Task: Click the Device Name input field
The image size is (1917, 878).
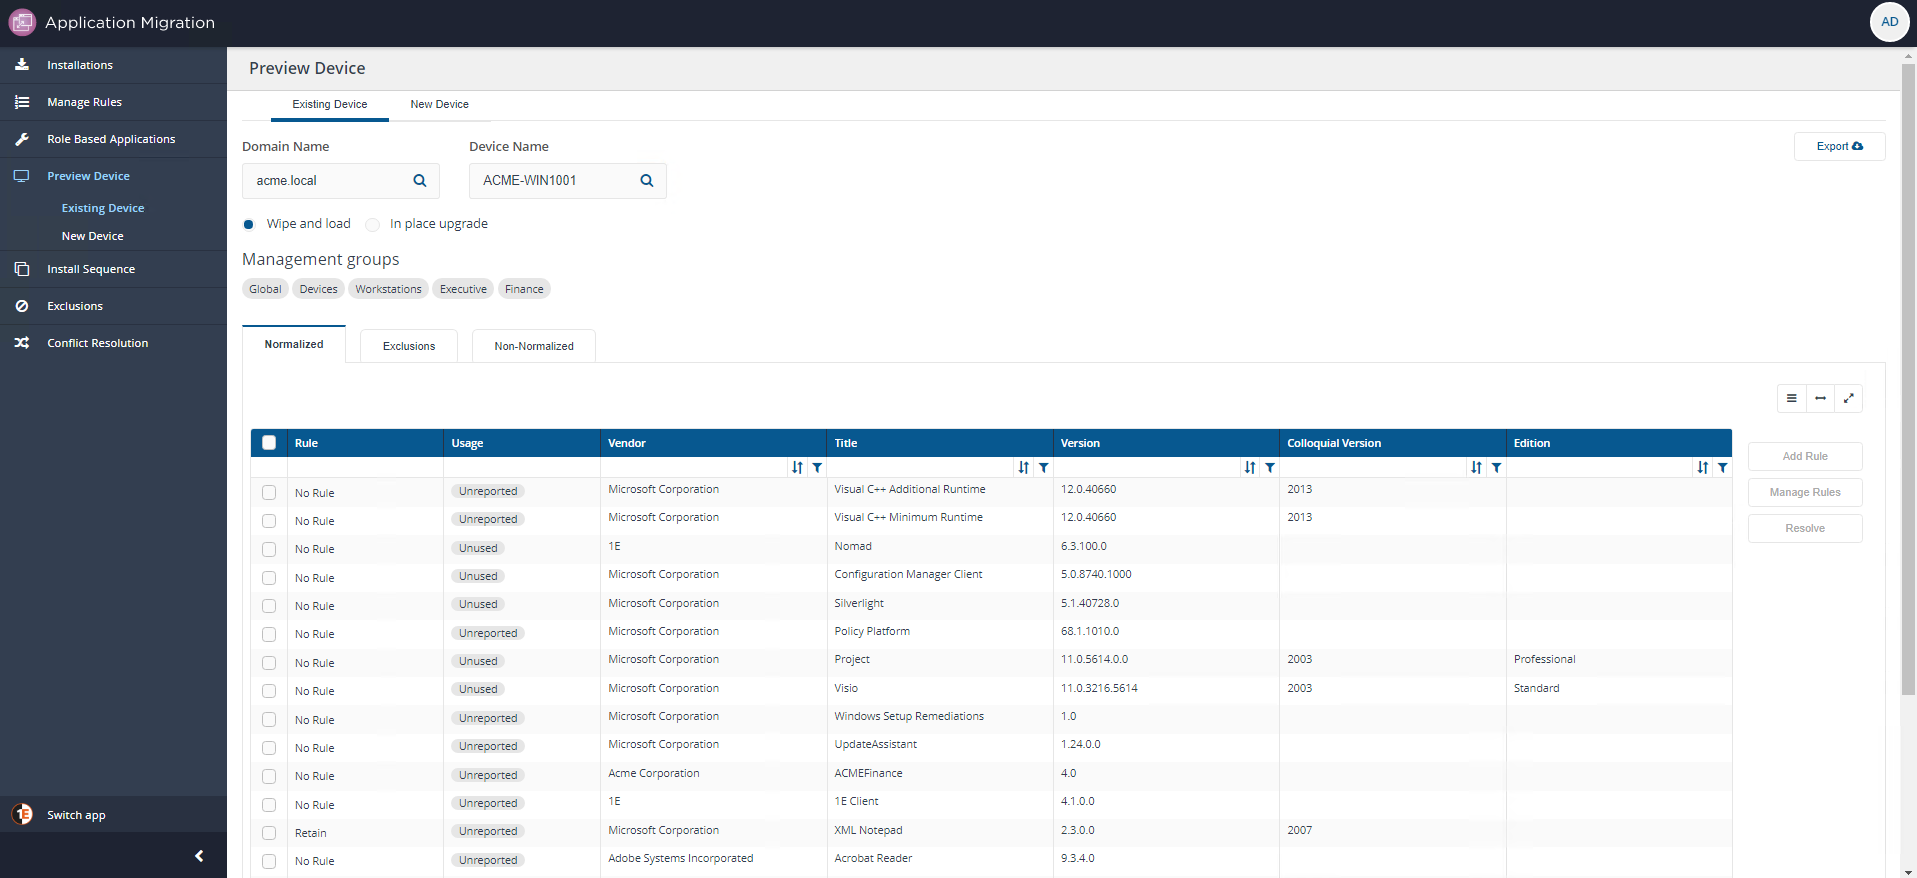Action: (567, 181)
